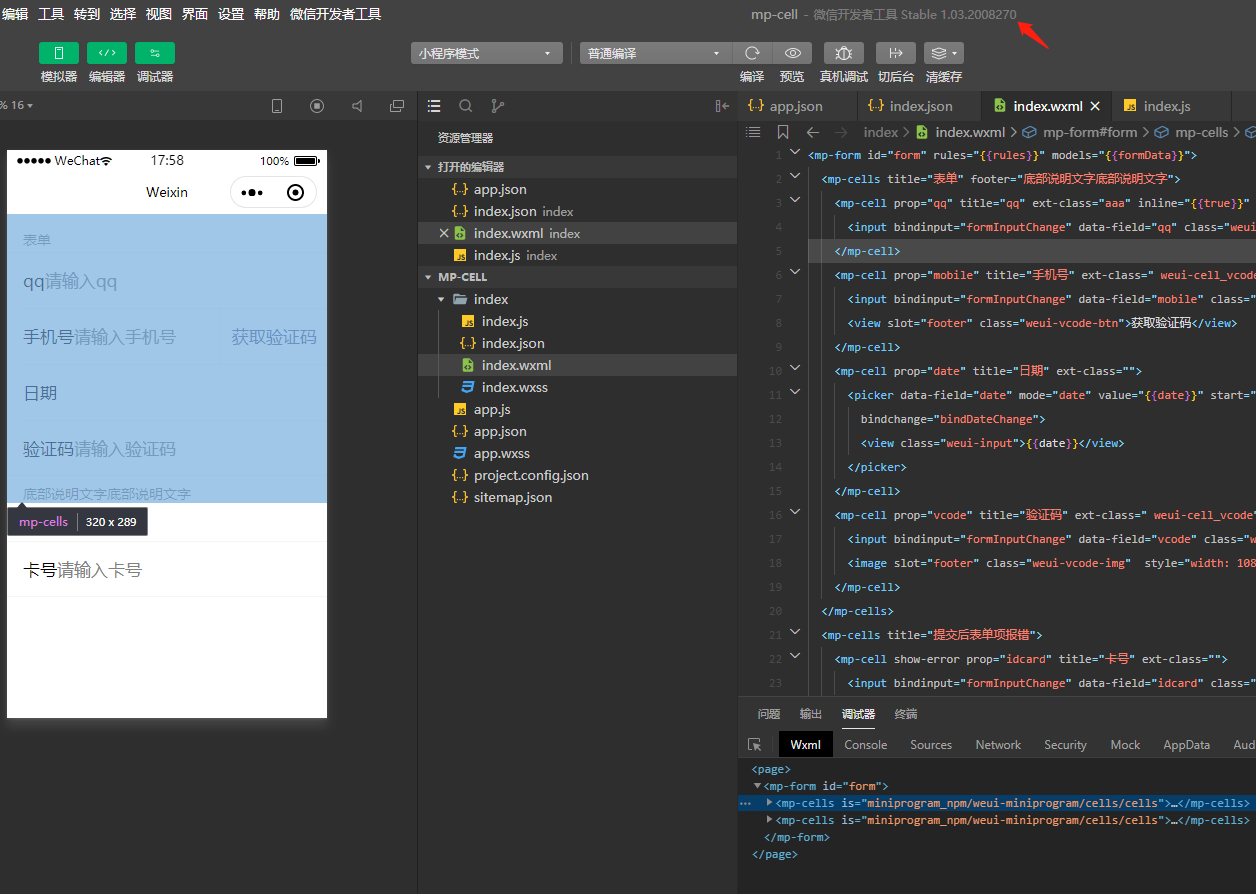The height and width of the screenshot is (894, 1256).
Task: Open the 普通编译 compile mode dropdown
Action: pos(656,53)
